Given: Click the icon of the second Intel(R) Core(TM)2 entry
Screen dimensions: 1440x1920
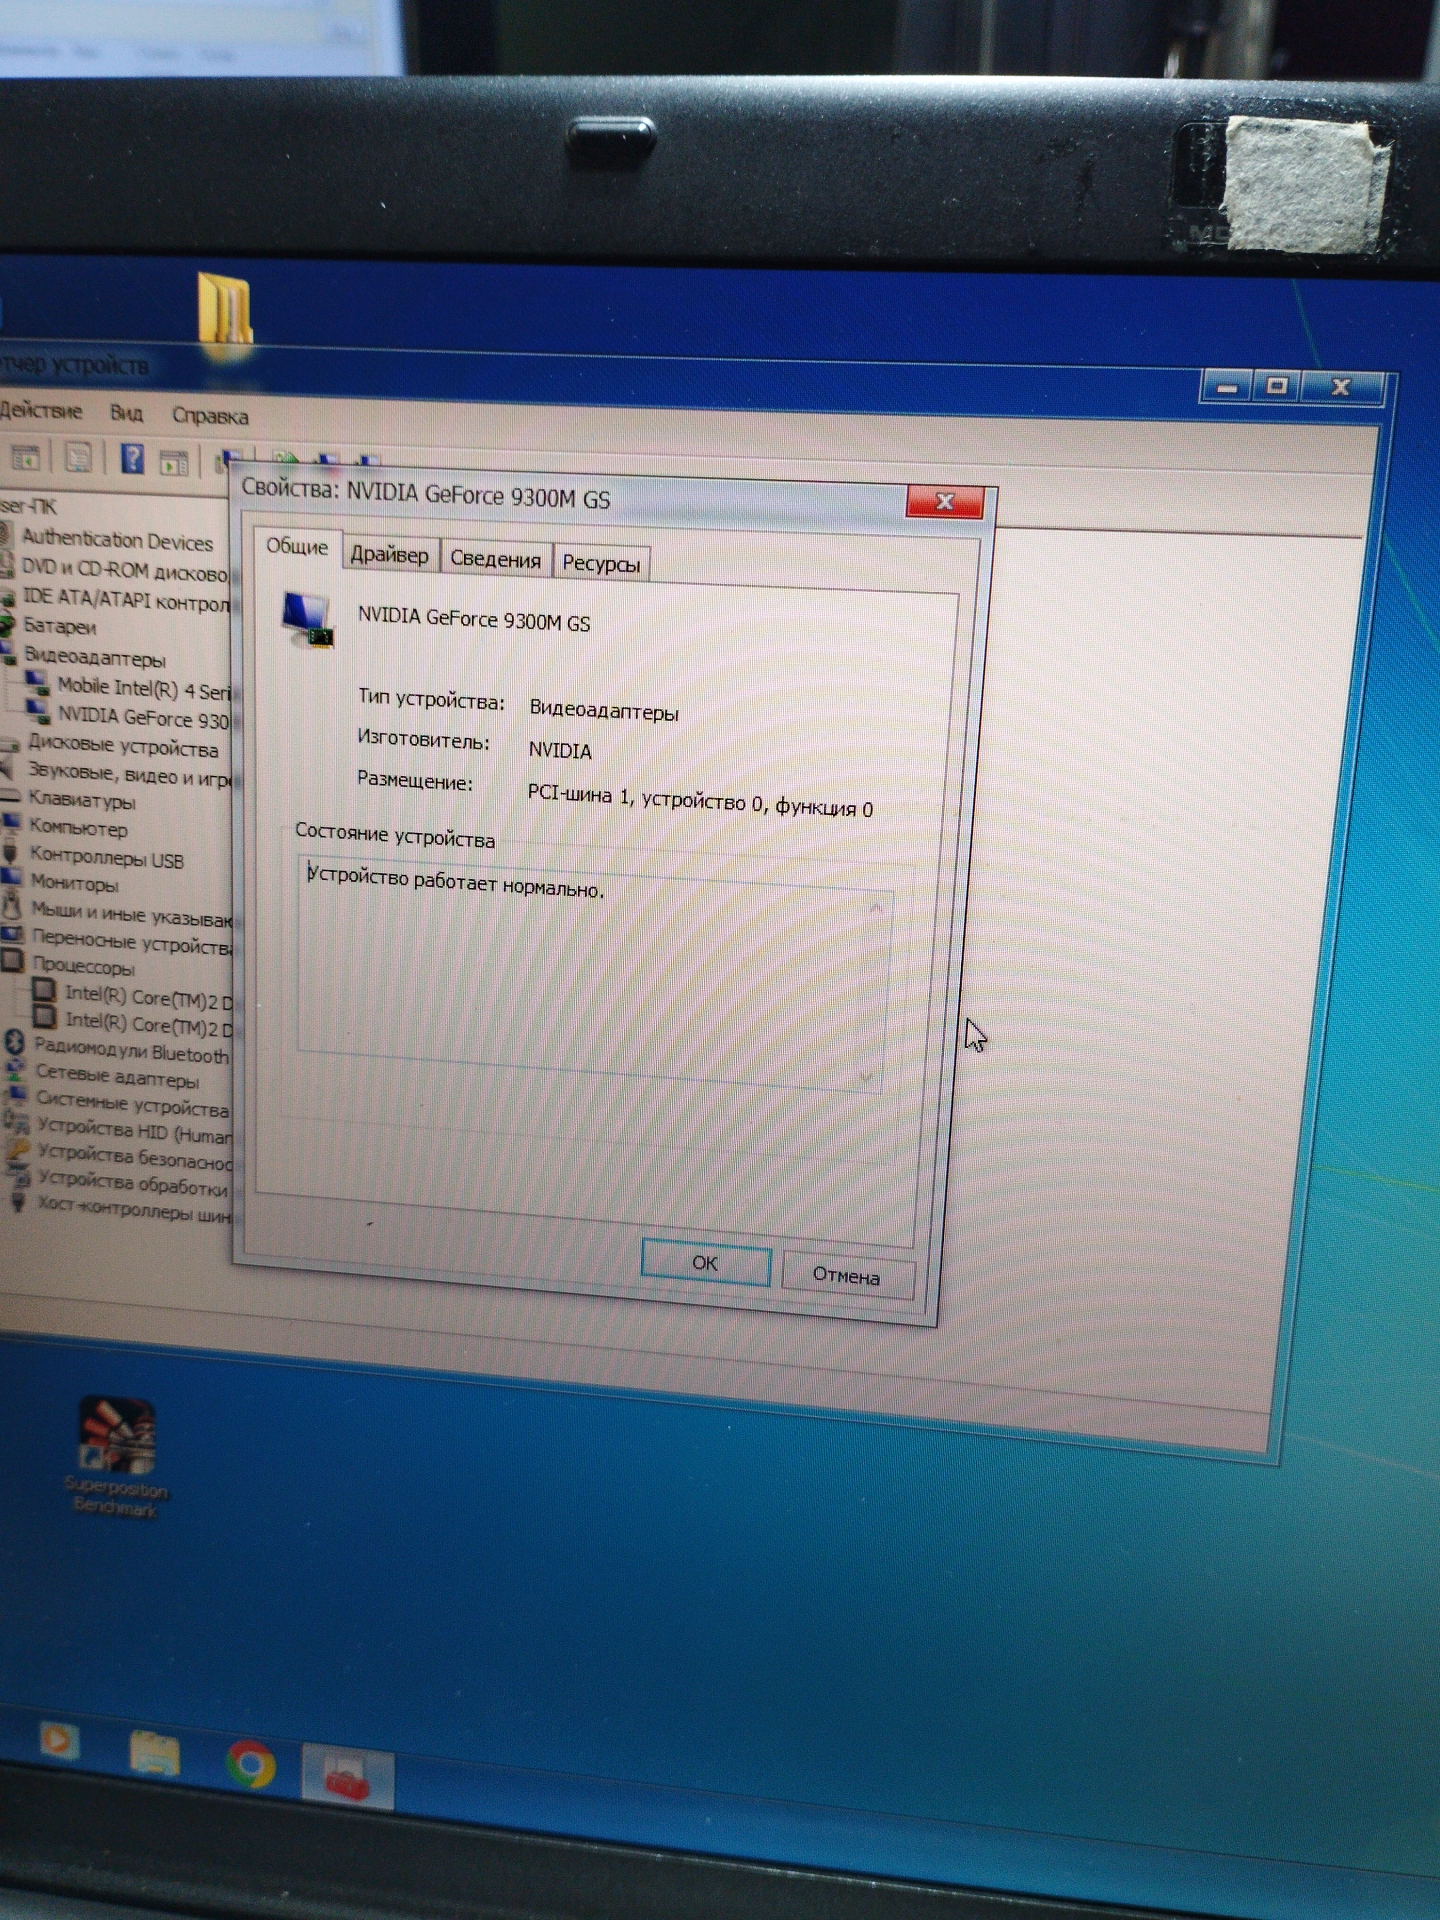Looking at the screenshot, I should (45, 1017).
